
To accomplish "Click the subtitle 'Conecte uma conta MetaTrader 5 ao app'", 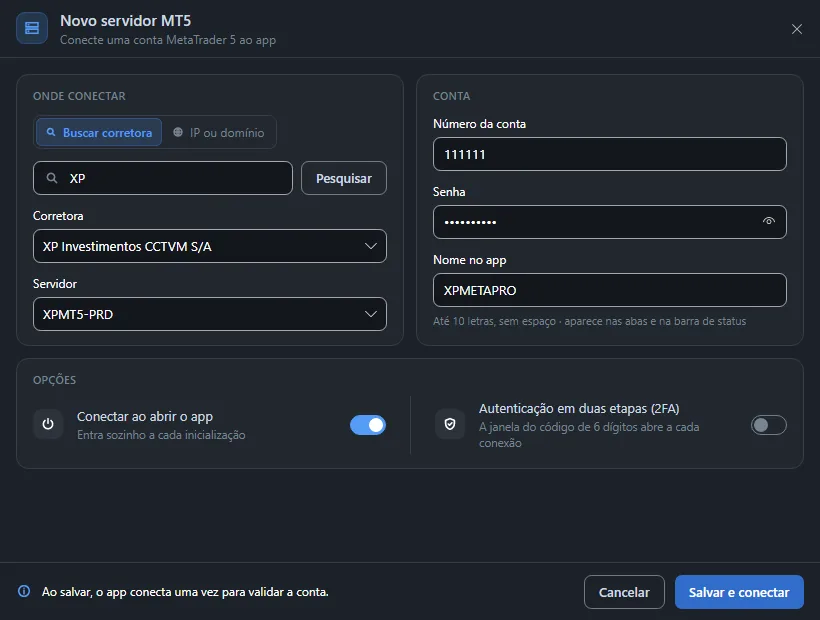I will (168, 40).
